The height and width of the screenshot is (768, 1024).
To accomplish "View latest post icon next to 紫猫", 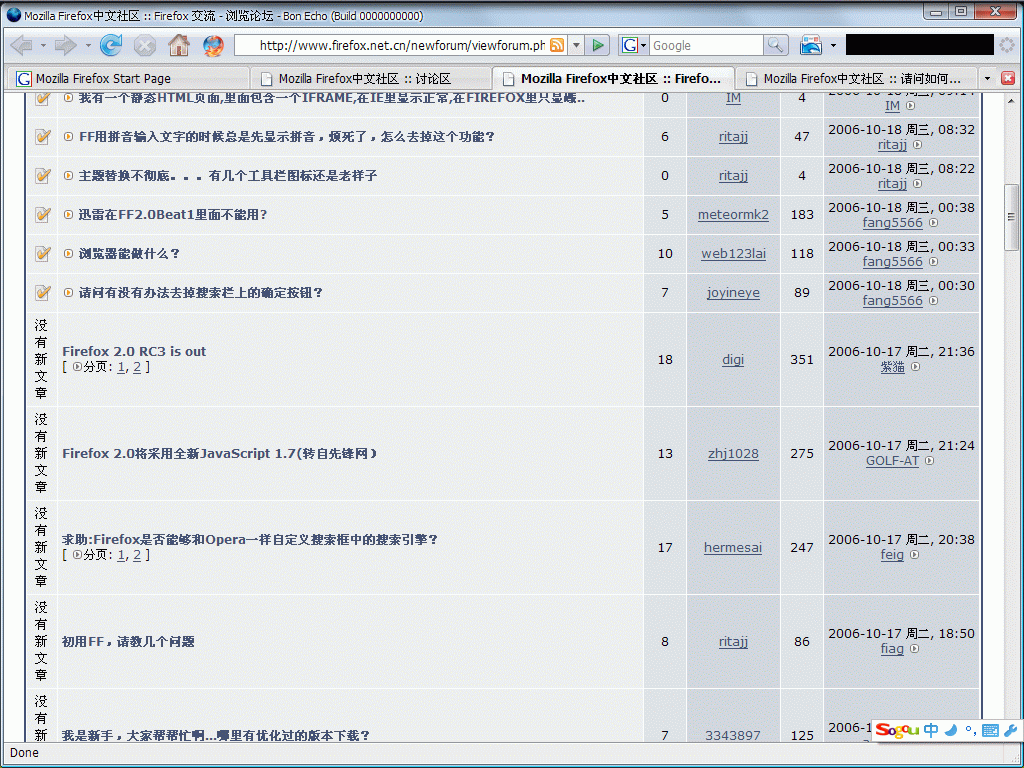I will (x=916, y=367).
